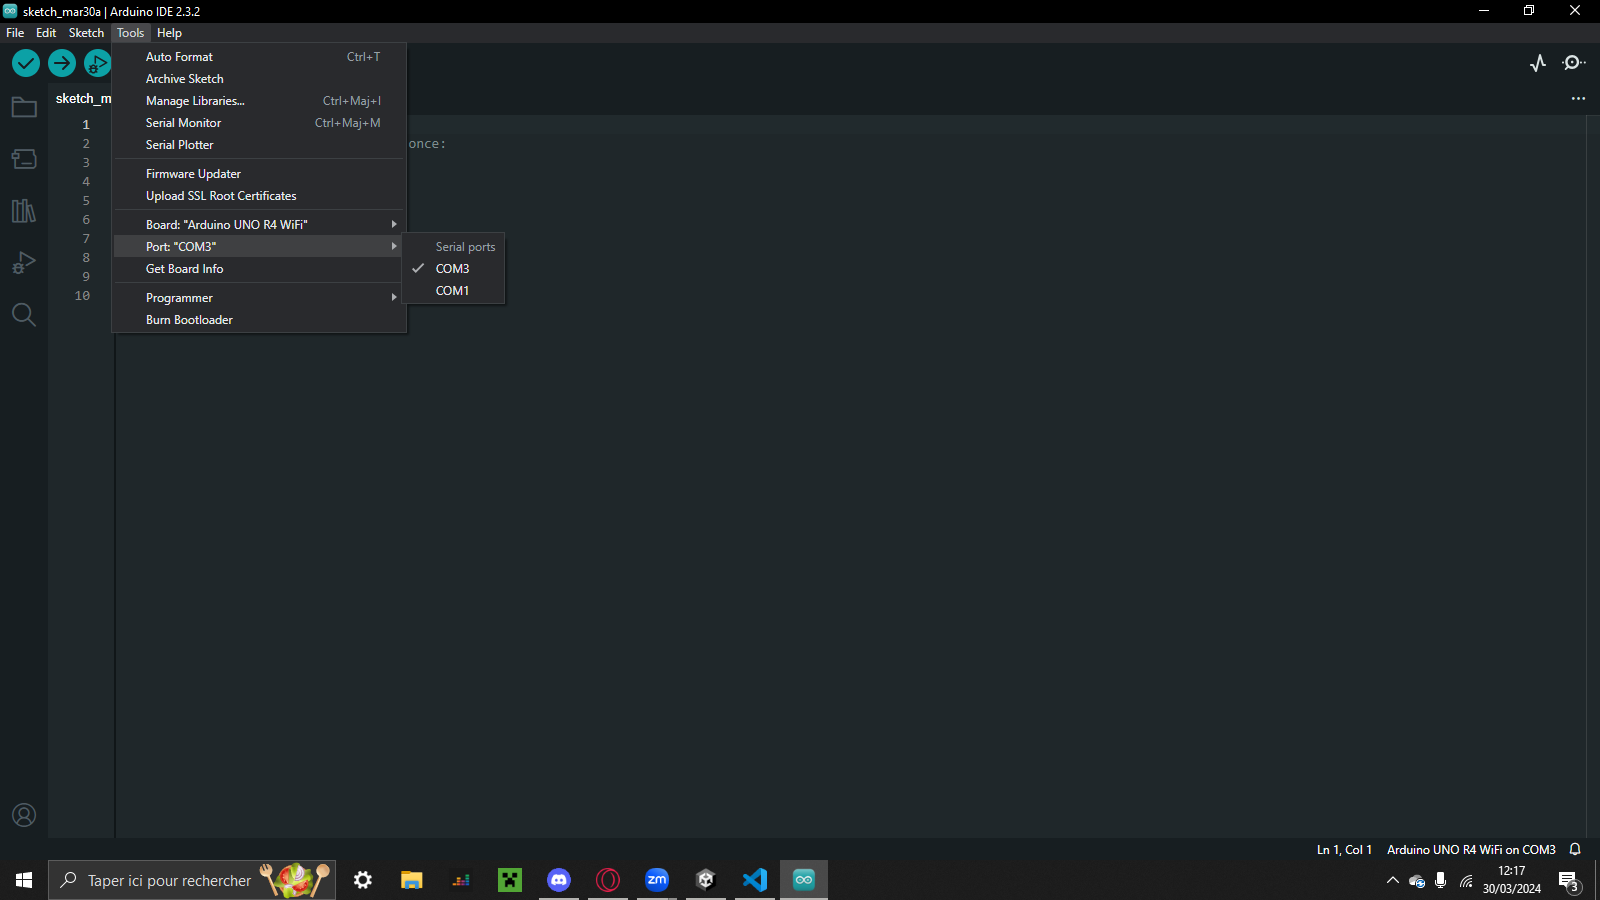Viewport: 1600px width, 900px height.
Task: Click line number 10 in the gutter
Action: coord(82,296)
